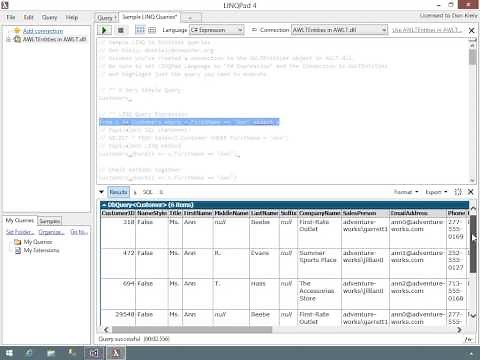This screenshot has width=480, height=360.
Task: Click the results horizontal scrollbar thumb
Action: (x=192, y=330)
